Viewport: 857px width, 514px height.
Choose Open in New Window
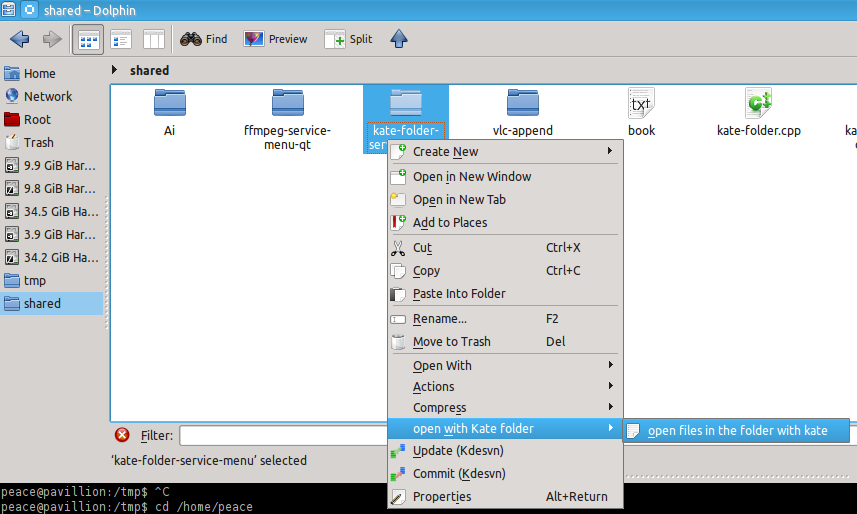pos(506,177)
